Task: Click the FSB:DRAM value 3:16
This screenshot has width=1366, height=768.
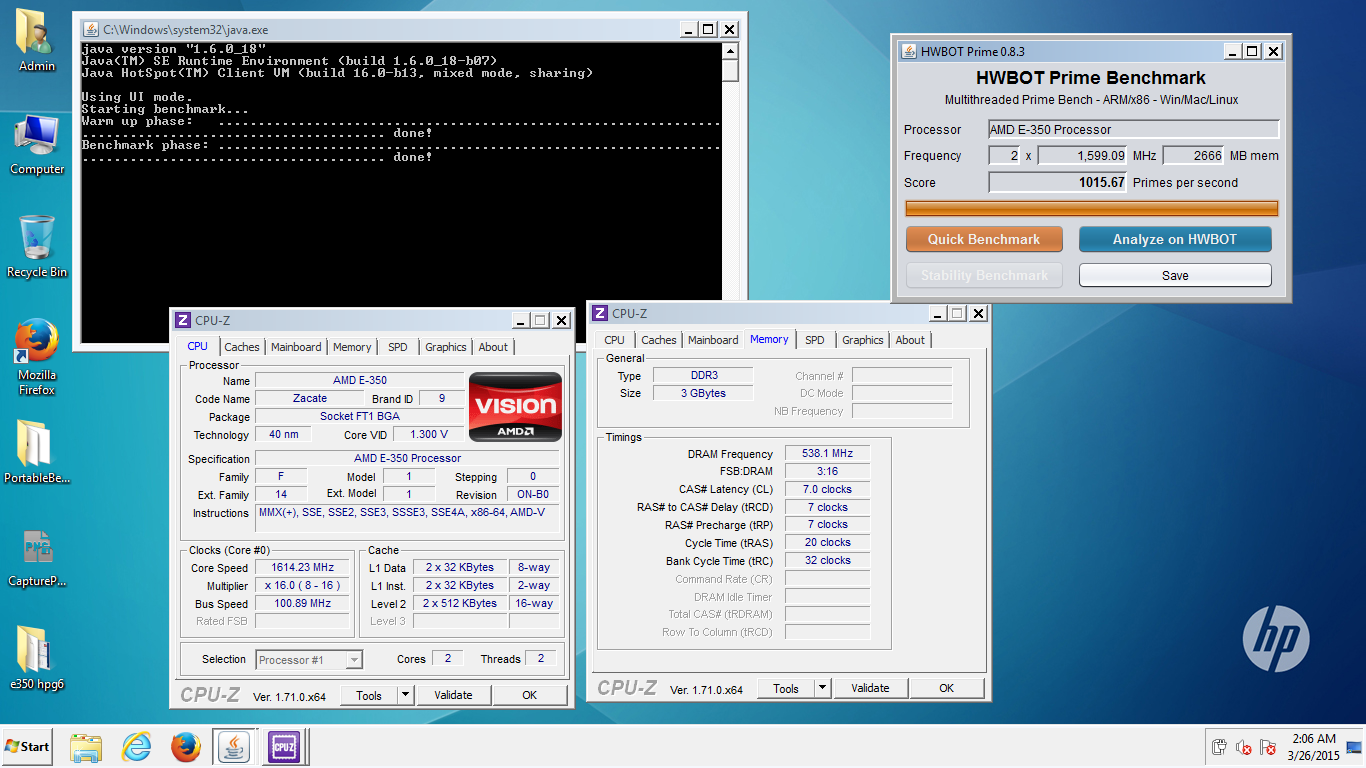Action: 828,471
